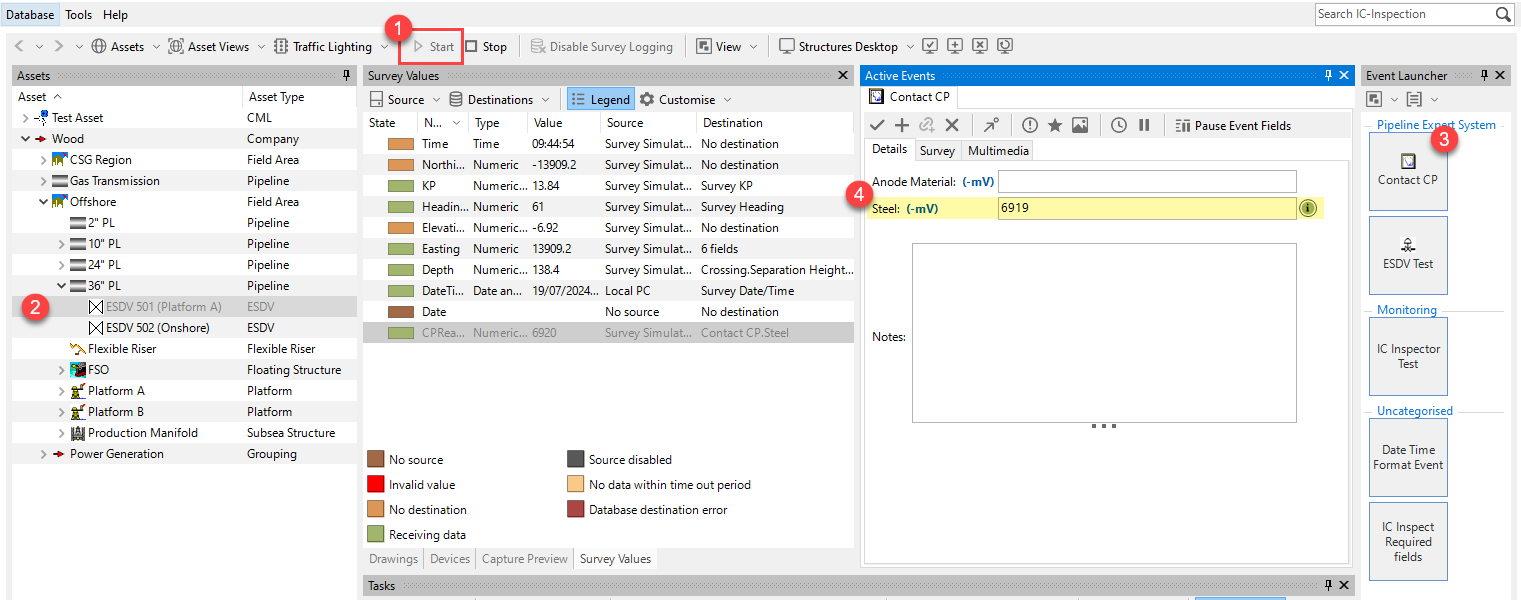Expand the Test Asset tree node

pyautogui.click(x=25, y=118)
